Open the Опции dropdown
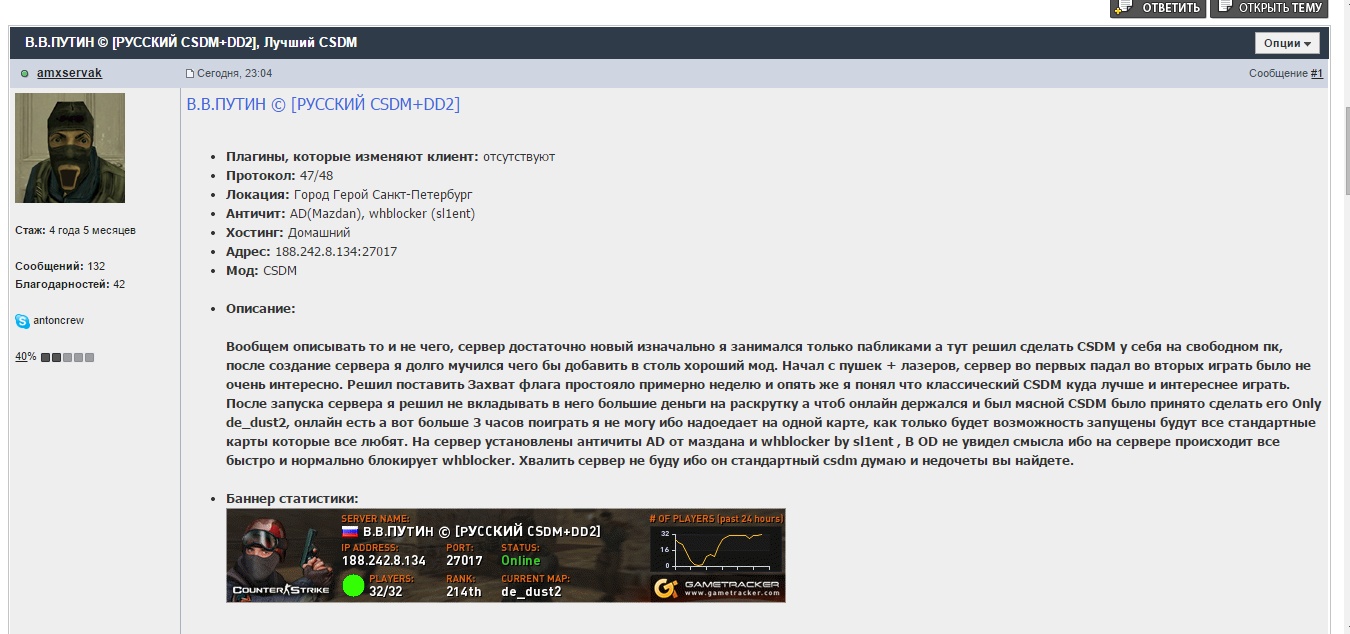Screen dimensions: 1350x634 1287,43
